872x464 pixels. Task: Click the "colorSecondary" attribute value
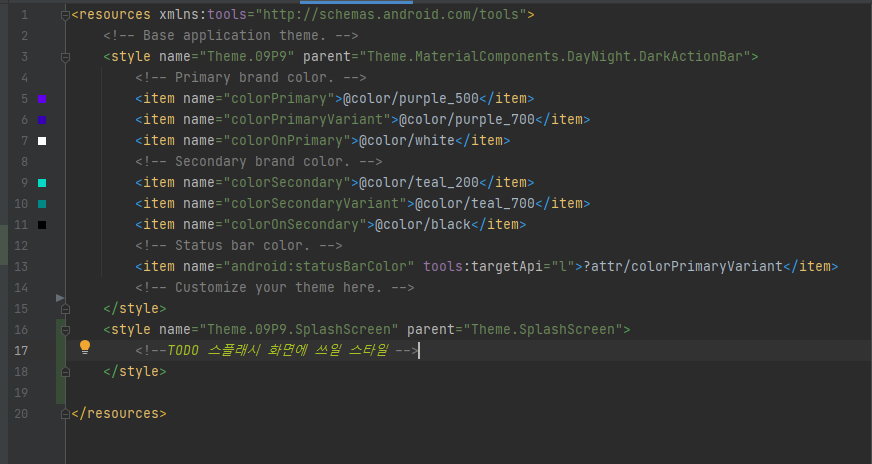point(287,182)
